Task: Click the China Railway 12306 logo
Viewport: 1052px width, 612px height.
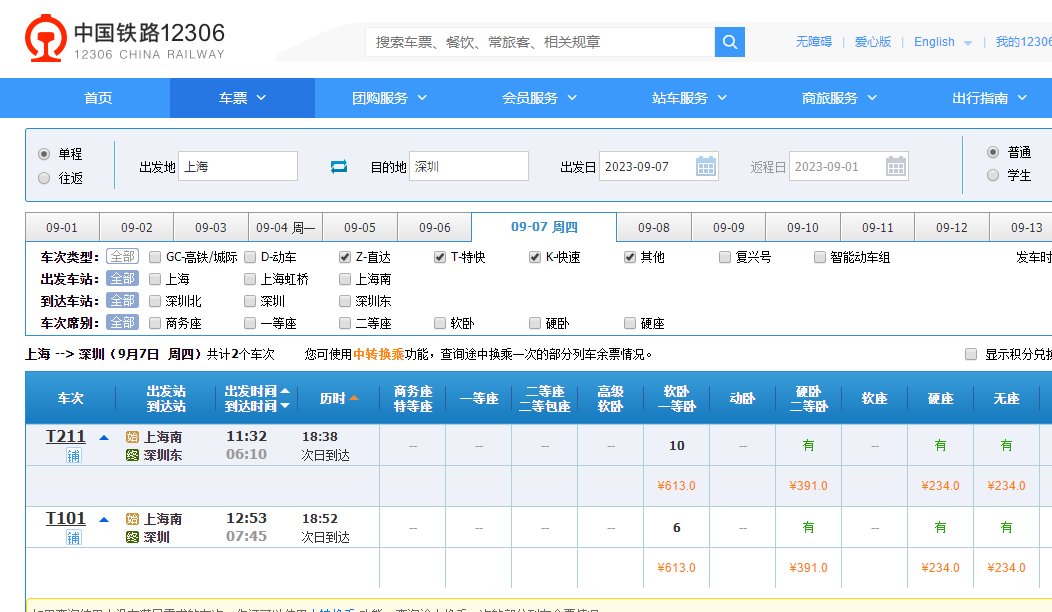Action: [x=125, y=38]
